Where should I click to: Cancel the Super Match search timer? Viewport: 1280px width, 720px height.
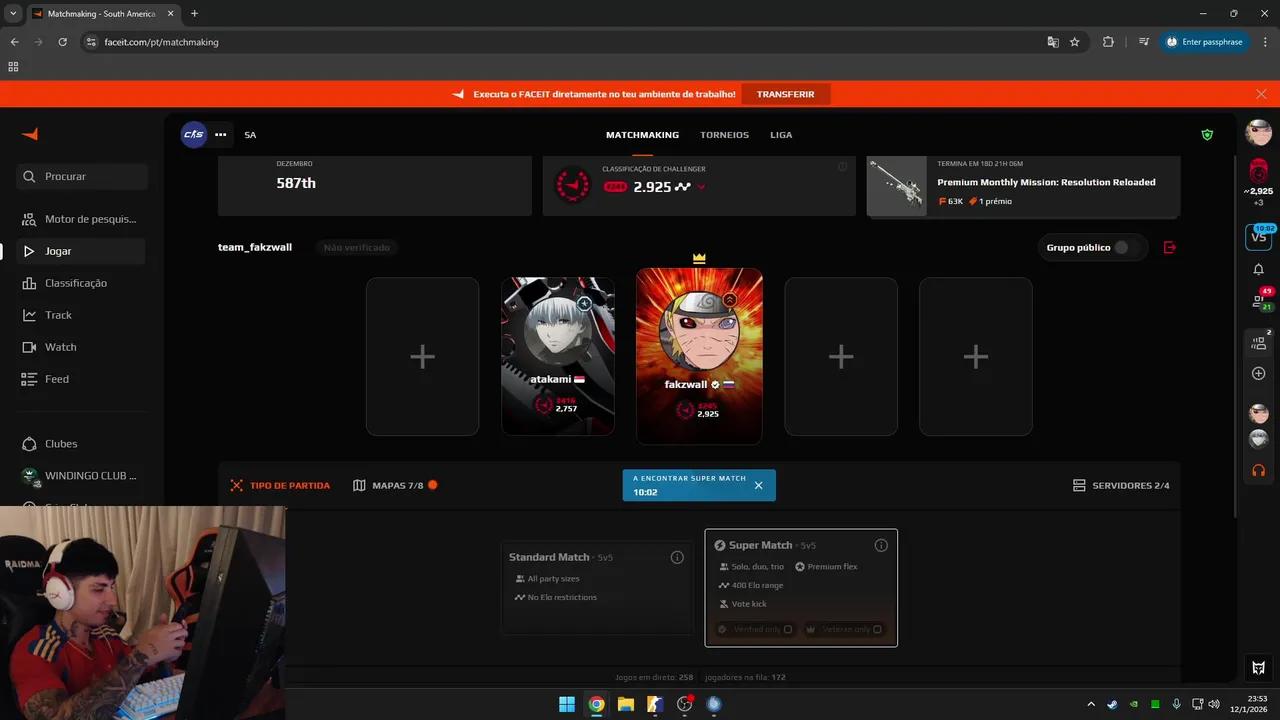758,485
